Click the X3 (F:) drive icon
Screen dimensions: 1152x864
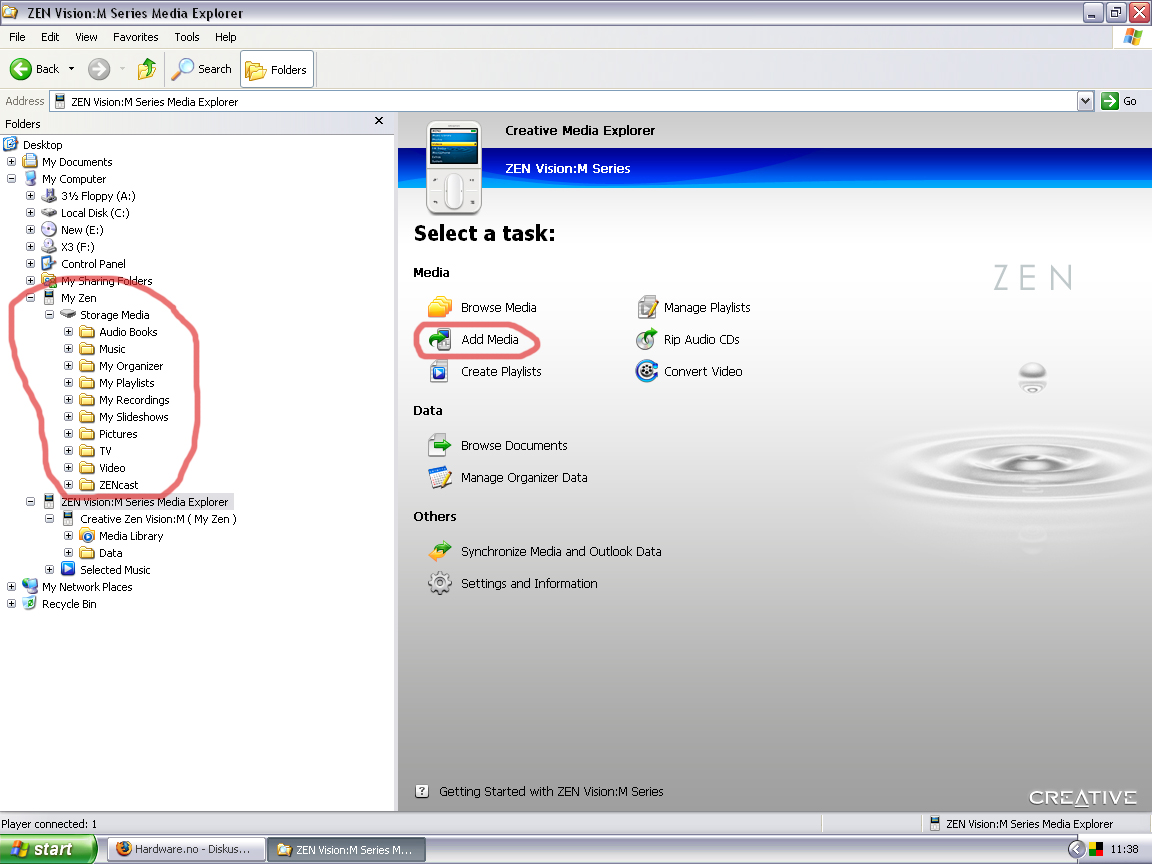click(49, 246)
